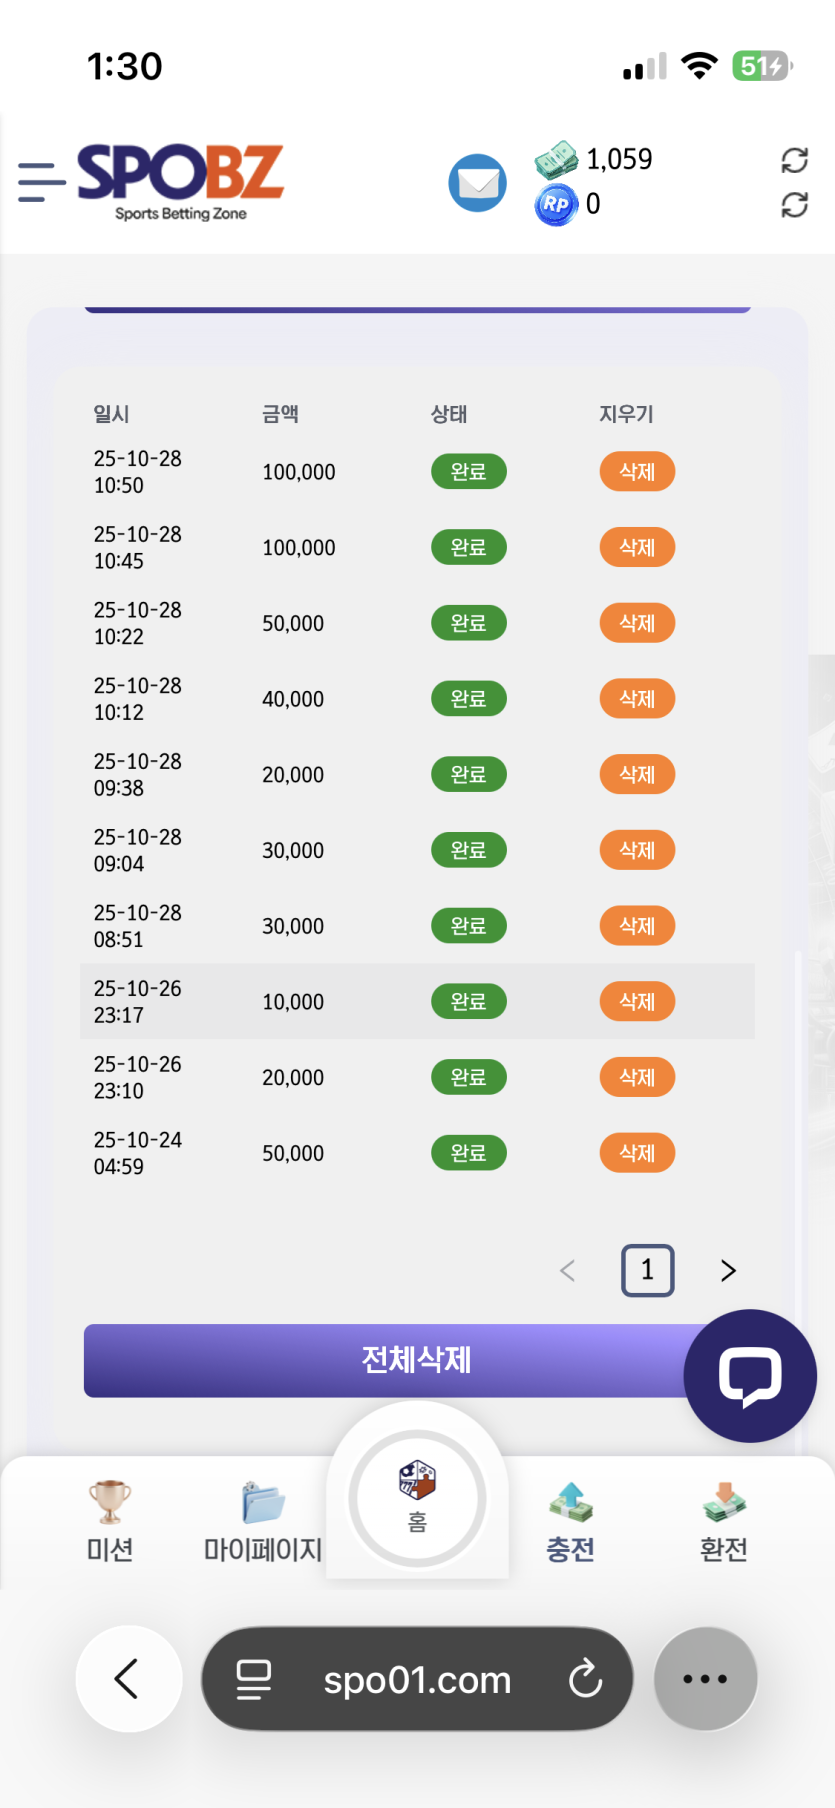Open the mail inbox icon
Viewport: 835px width, 1808px height.
pyautogui.click(x=477, y=183)
